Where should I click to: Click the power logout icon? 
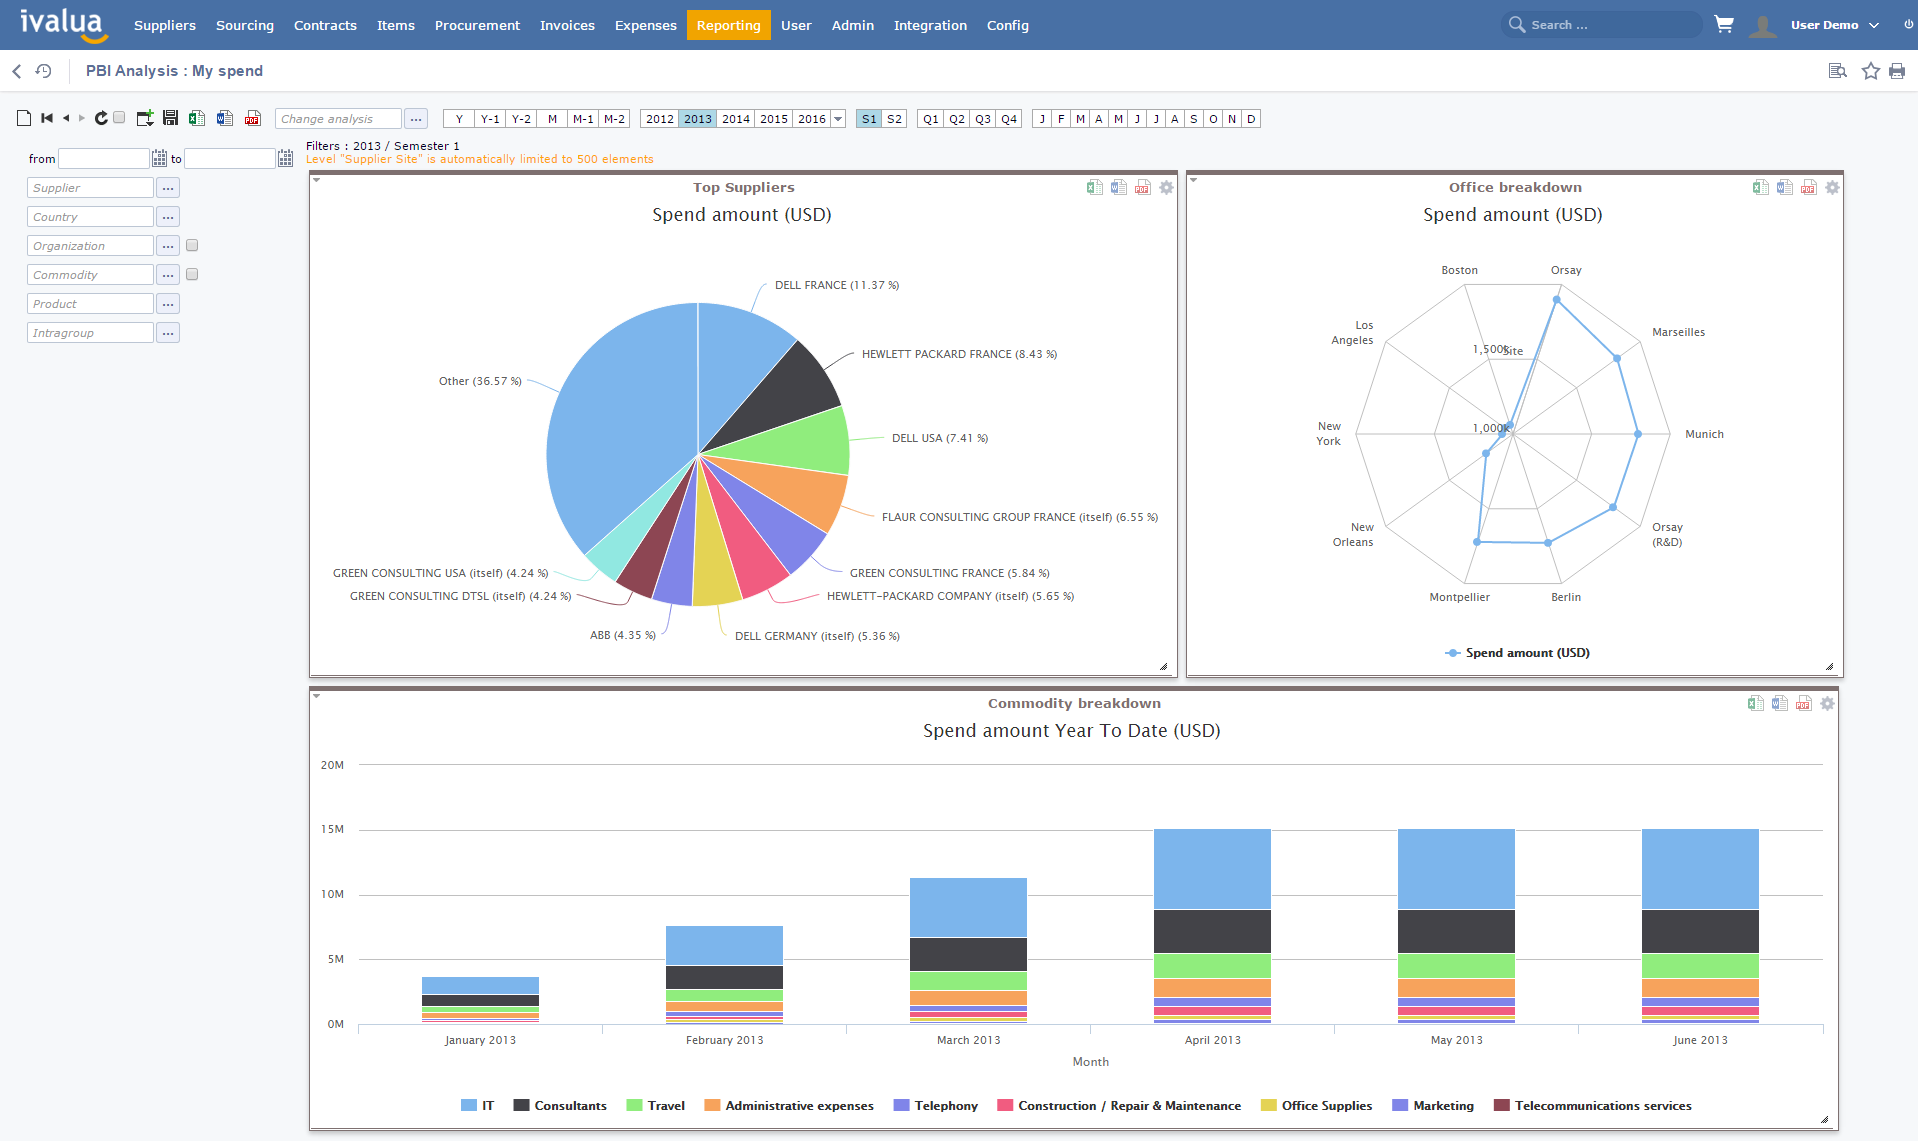coord(1908,25)
